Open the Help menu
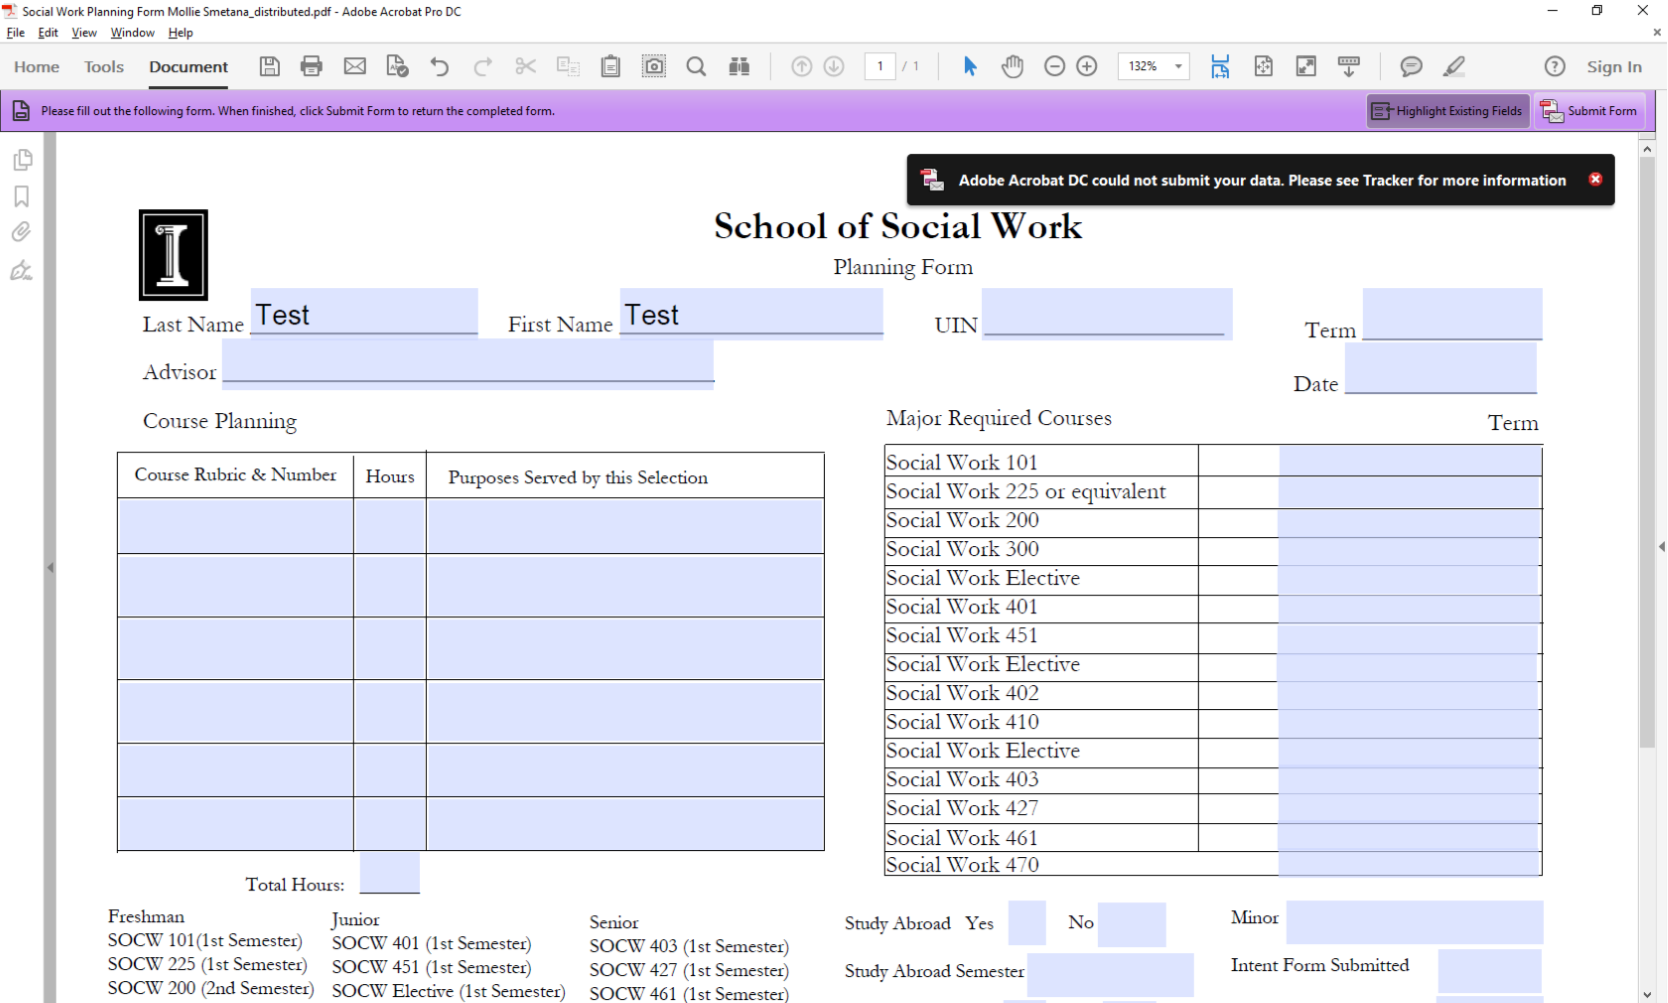 (180, 33)
